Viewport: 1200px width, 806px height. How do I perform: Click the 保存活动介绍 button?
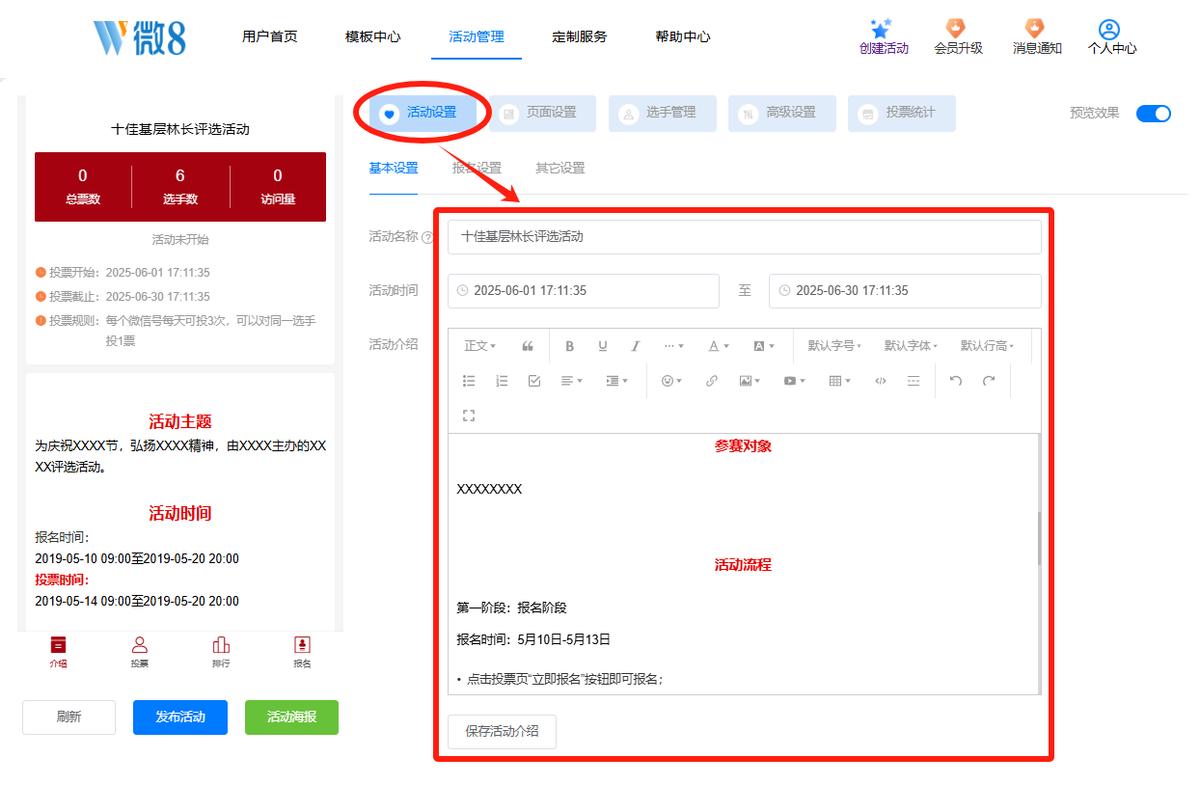502,731
